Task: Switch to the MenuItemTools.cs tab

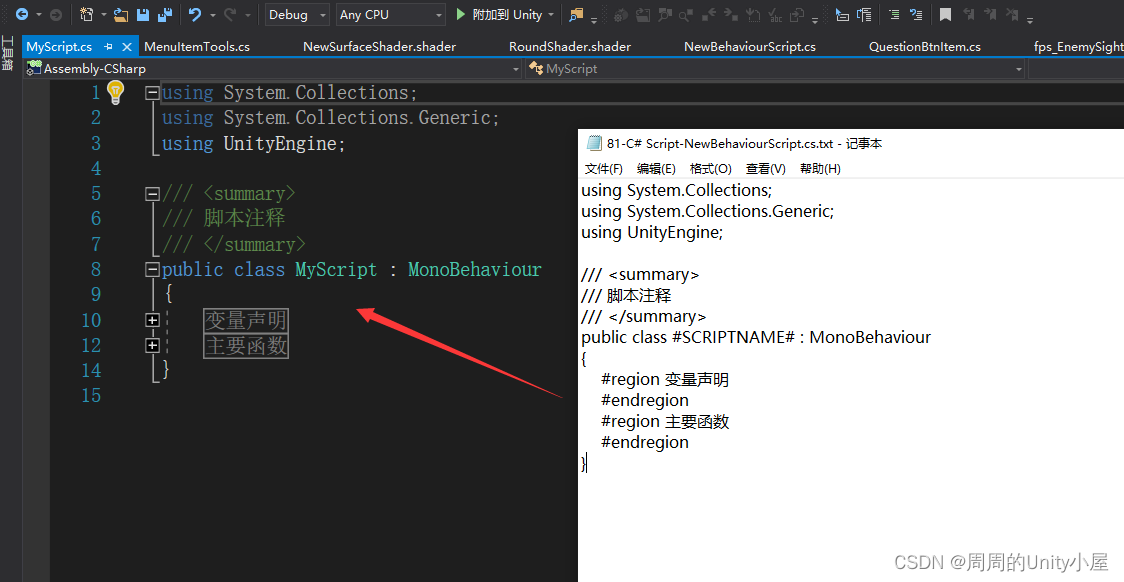Action: click(x=197, y=47)
